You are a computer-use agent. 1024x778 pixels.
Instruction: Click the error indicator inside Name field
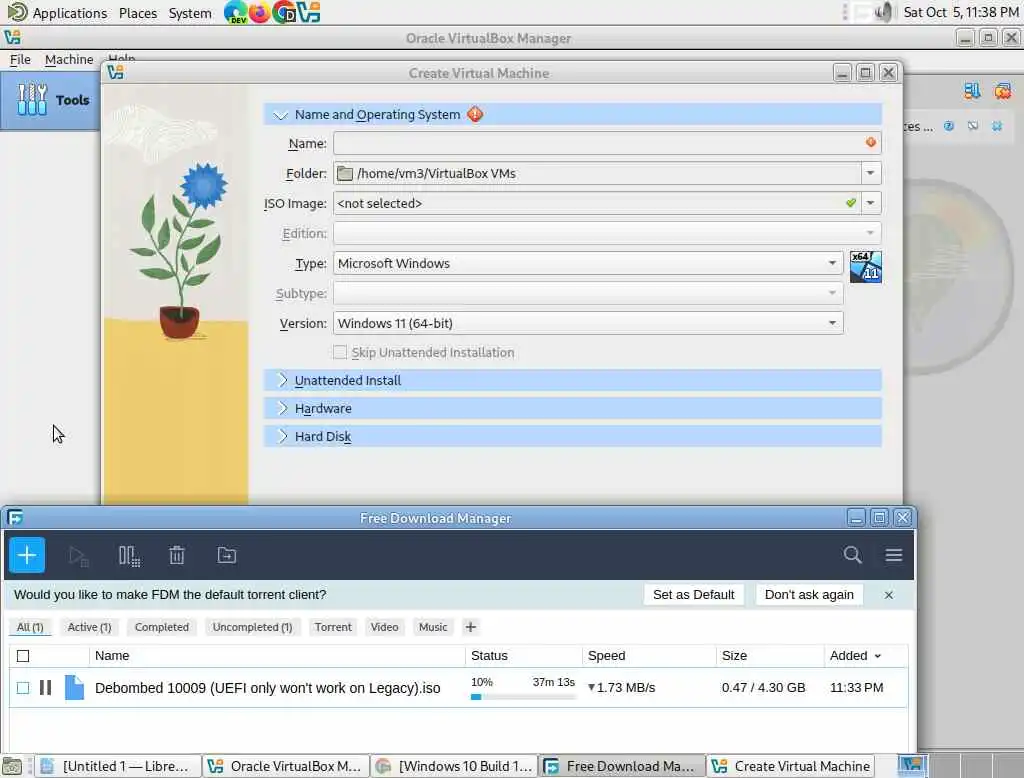[871, 142]
